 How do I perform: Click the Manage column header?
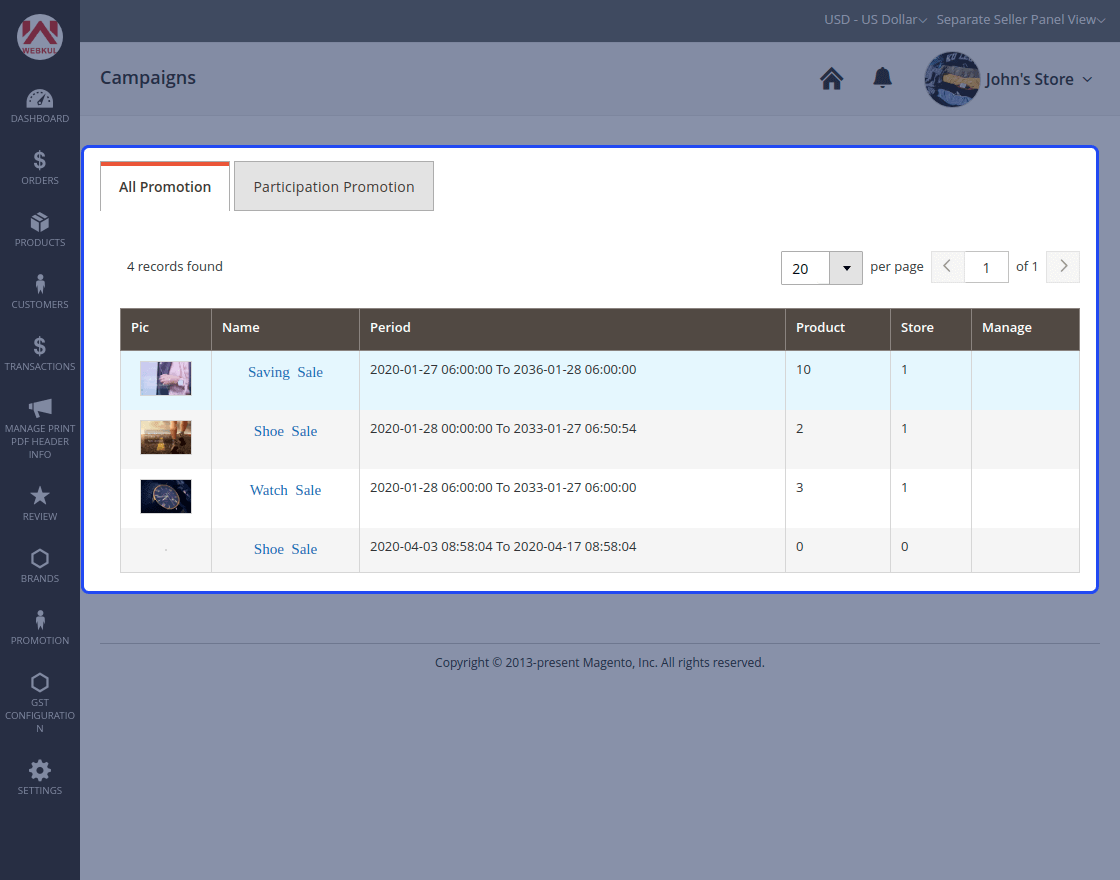point(1025,329)
